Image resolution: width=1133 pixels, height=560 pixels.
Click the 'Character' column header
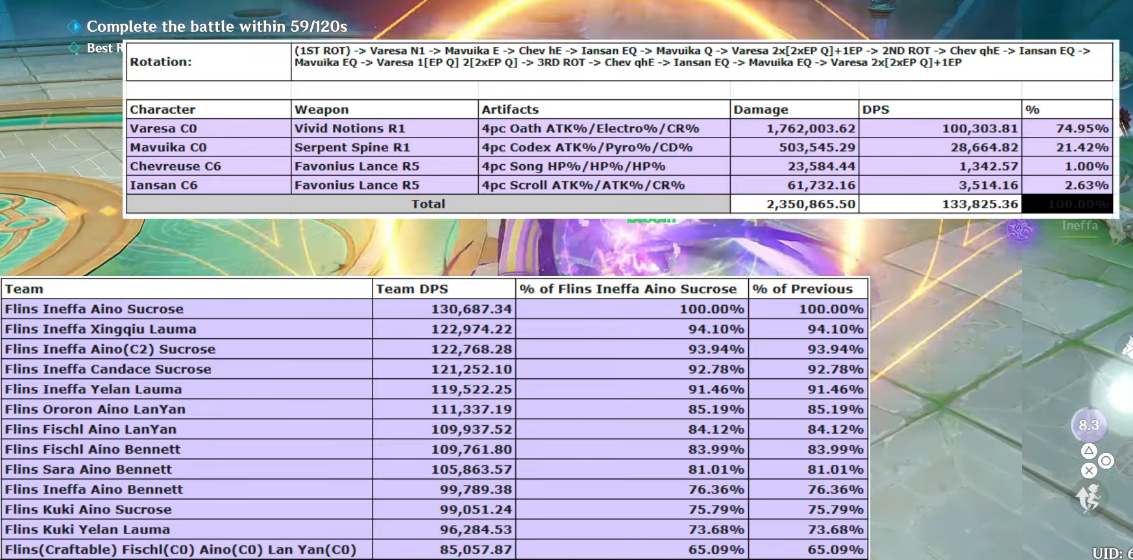(x=209, y=110)
